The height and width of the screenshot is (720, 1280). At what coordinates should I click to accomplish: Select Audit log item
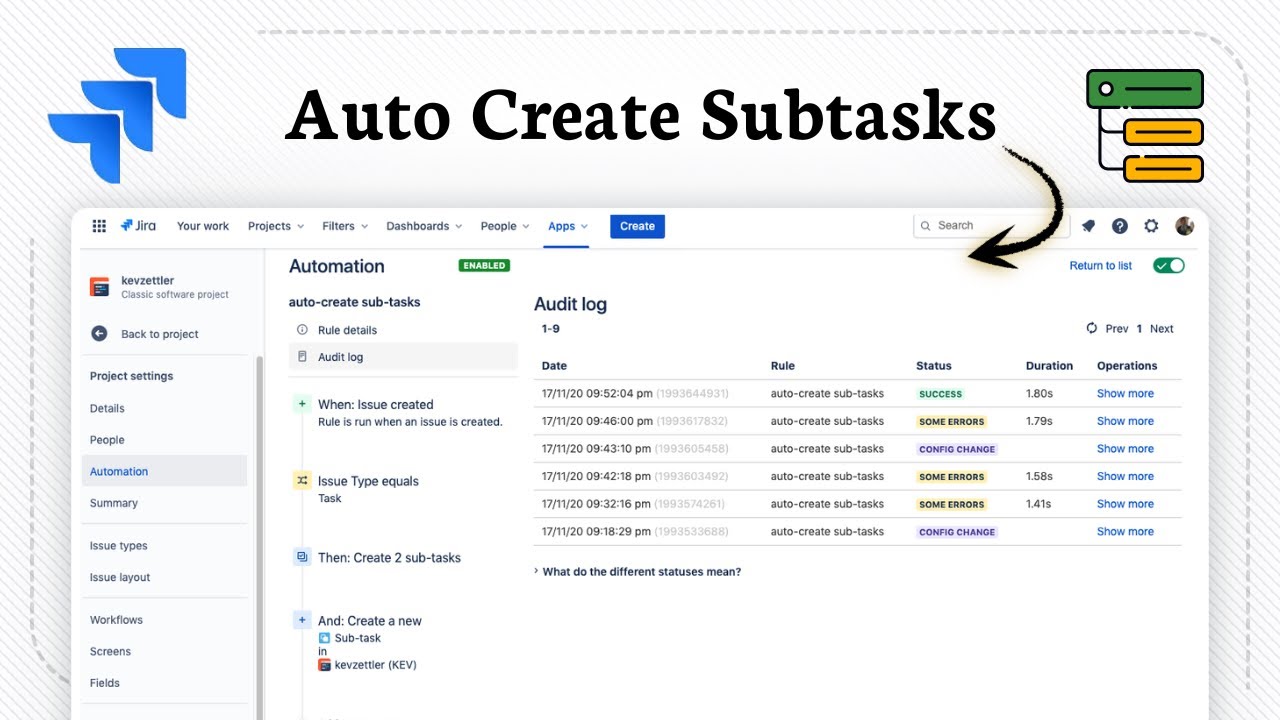[x=403, y=357]
